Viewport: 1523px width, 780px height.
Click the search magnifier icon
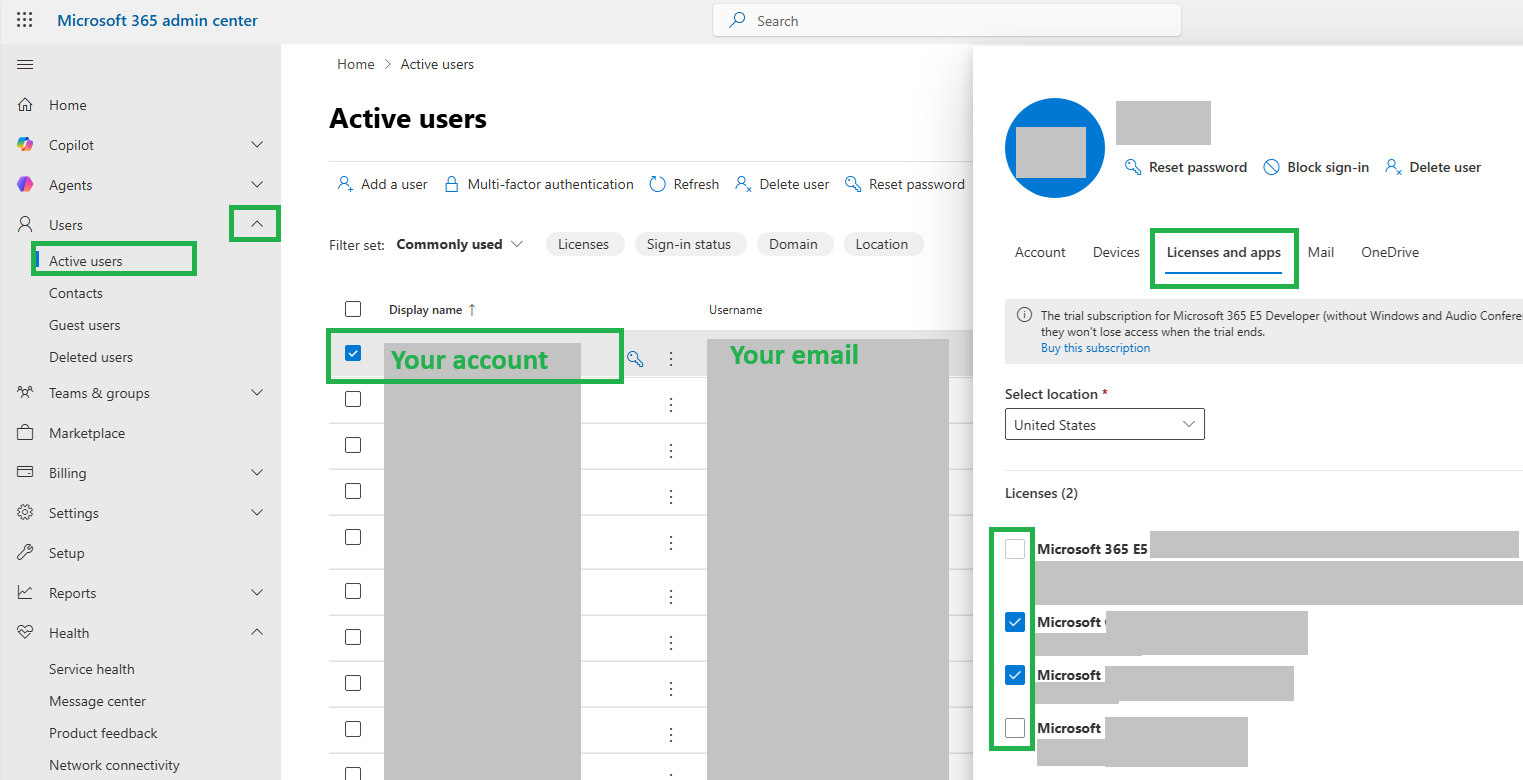coord(738,20)
